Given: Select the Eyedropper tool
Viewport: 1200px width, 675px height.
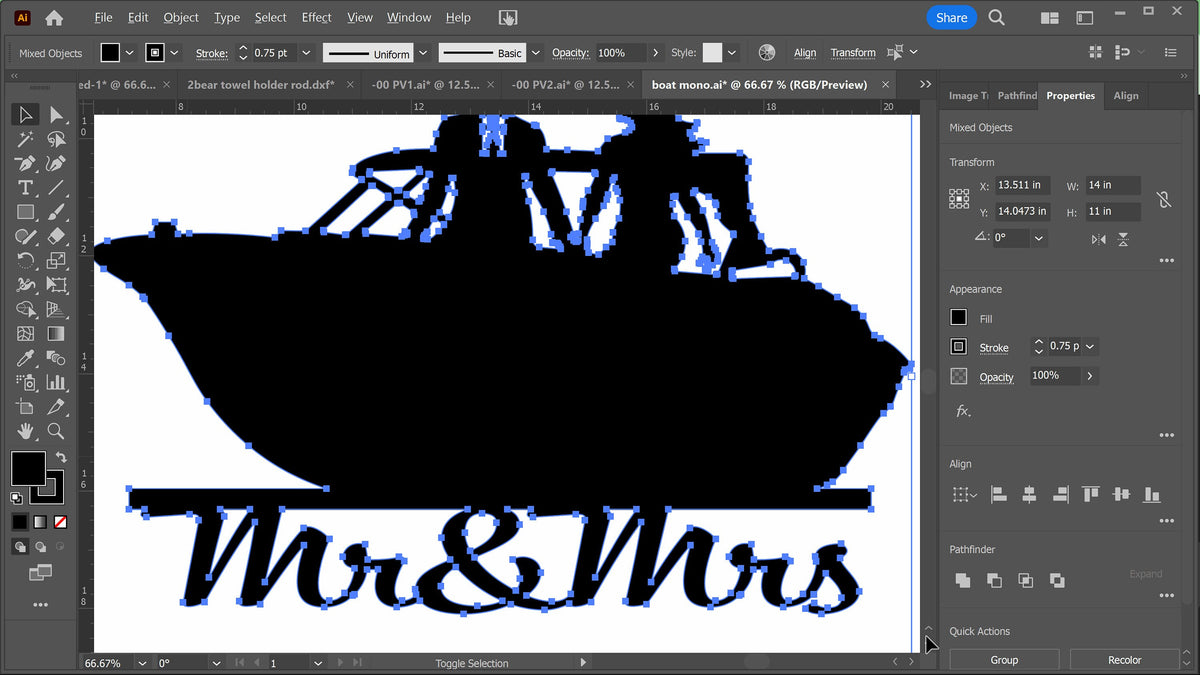Looking at the screenshot, I should coord(26,358).
